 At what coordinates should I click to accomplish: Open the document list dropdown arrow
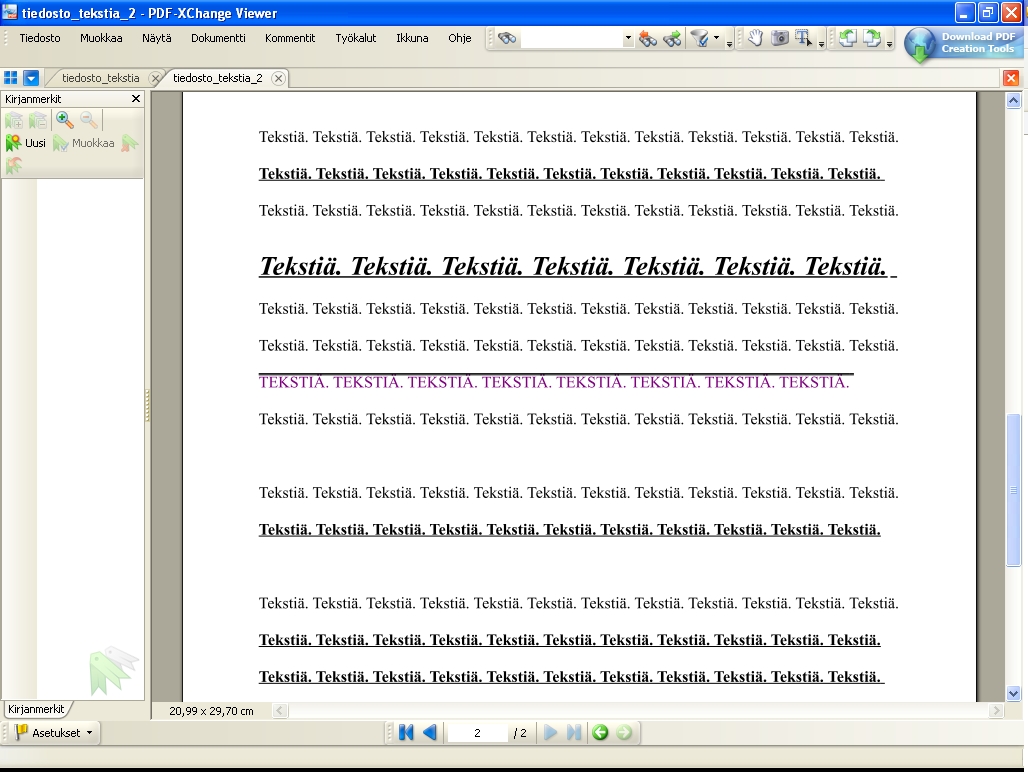tap(31, 78)
